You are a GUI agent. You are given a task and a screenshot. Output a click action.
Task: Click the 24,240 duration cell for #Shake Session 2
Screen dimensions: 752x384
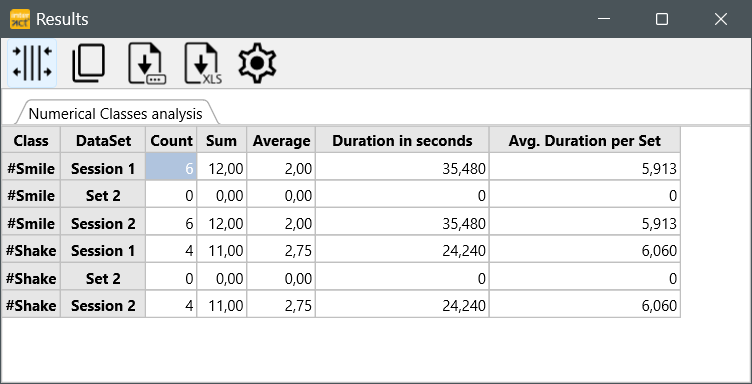tap(402, 305)
